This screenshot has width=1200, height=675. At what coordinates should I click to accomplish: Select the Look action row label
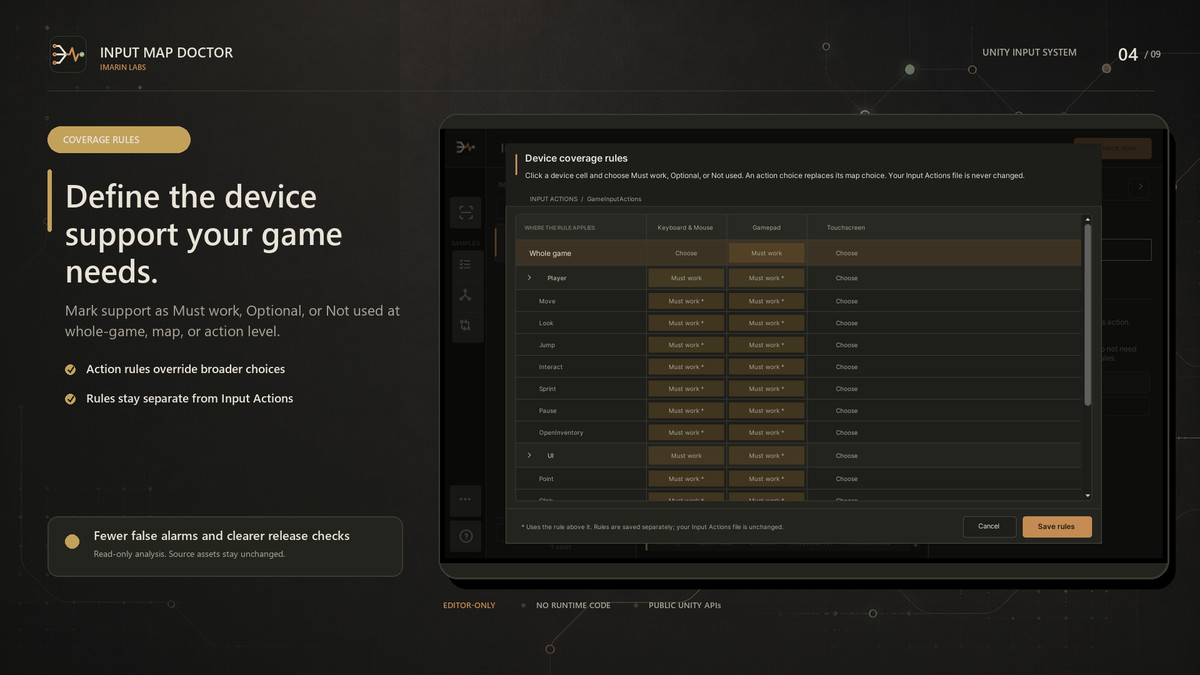[546, 323]
